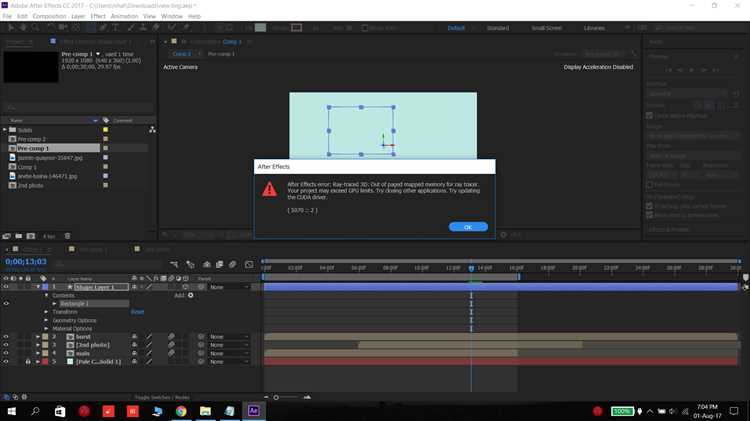Expand Material Options
The image size is (750, 421).
pos(46,329)
